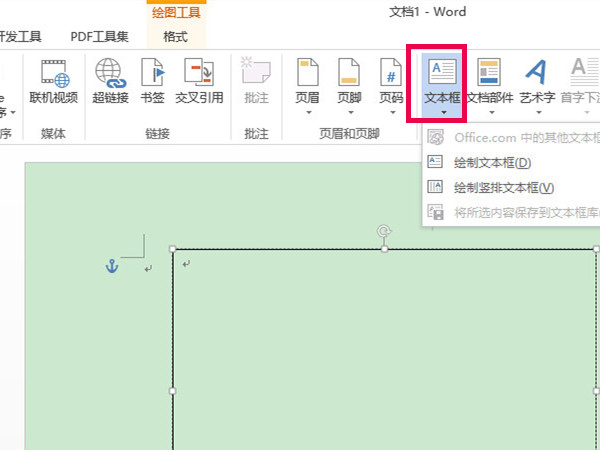Click the 联机视频 (Online Video) icon
Image resolution: width=600 pixels, height=450 pixels.
click(x=53, y=79)
